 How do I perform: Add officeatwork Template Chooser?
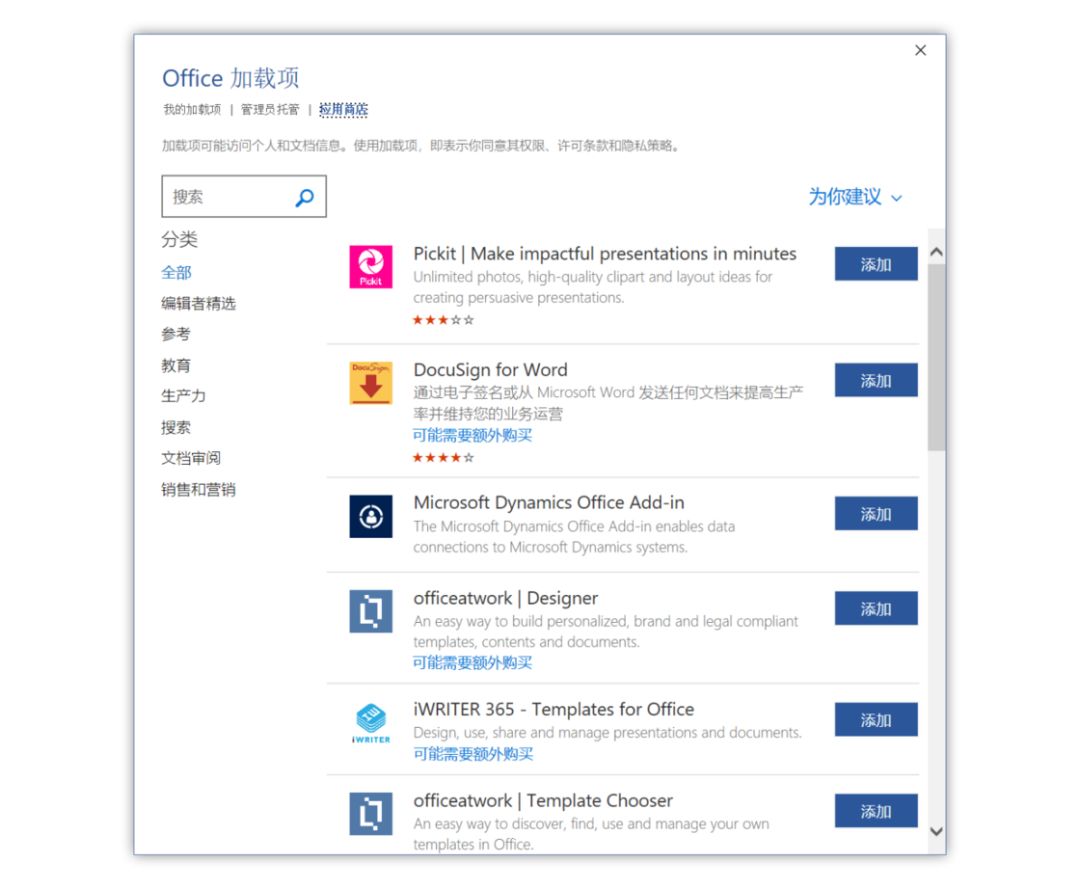click(x=876, y=810)
